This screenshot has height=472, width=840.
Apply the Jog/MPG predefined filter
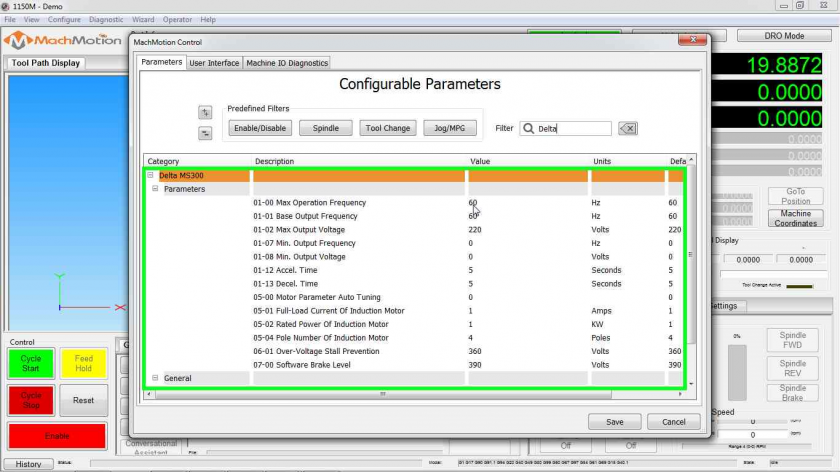coord(449,128)
